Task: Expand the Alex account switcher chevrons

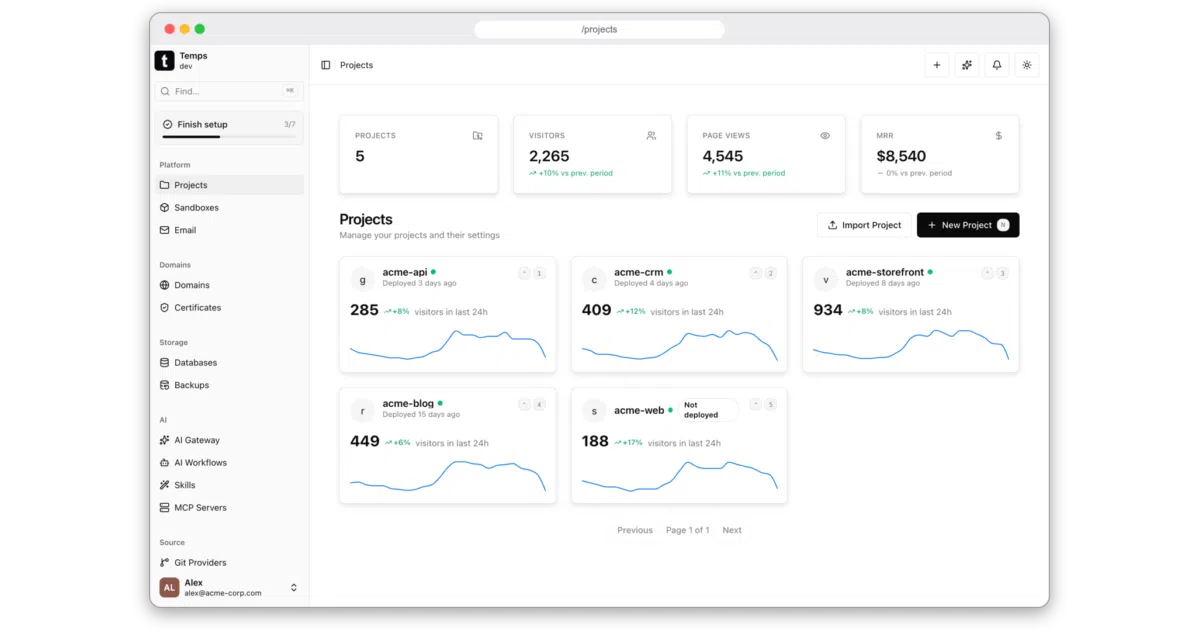Action: pos(294,588)
